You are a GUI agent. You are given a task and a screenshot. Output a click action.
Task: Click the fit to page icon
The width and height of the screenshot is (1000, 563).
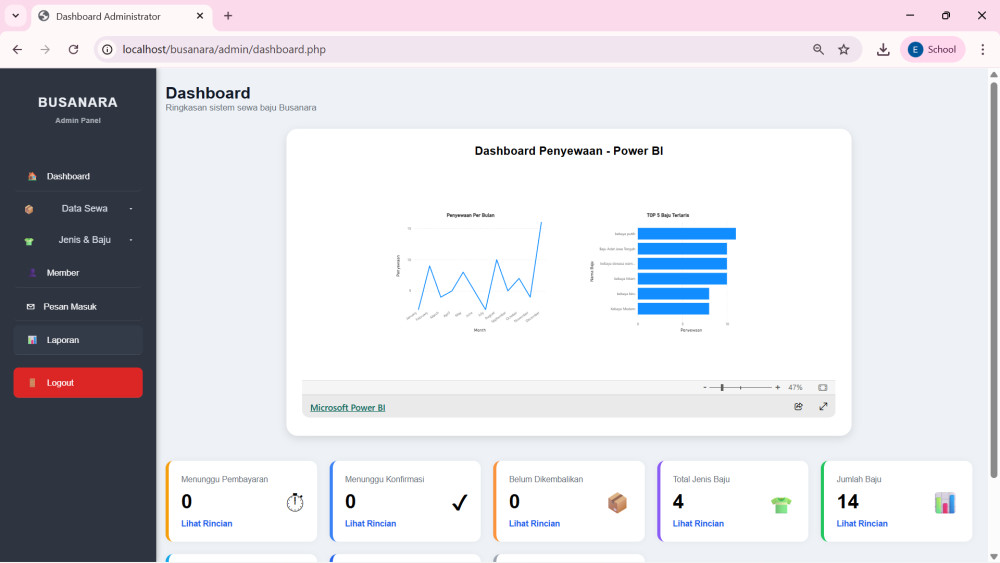coord(822,387)
